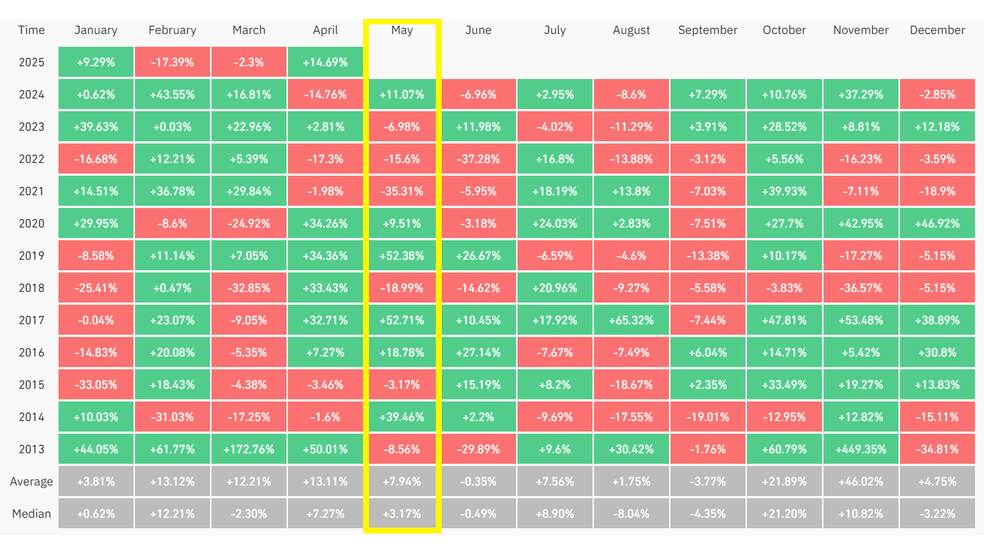Select the May 2021 cell showing -35.31%
This screenshot has height=554, width=984.
point(402,191)
